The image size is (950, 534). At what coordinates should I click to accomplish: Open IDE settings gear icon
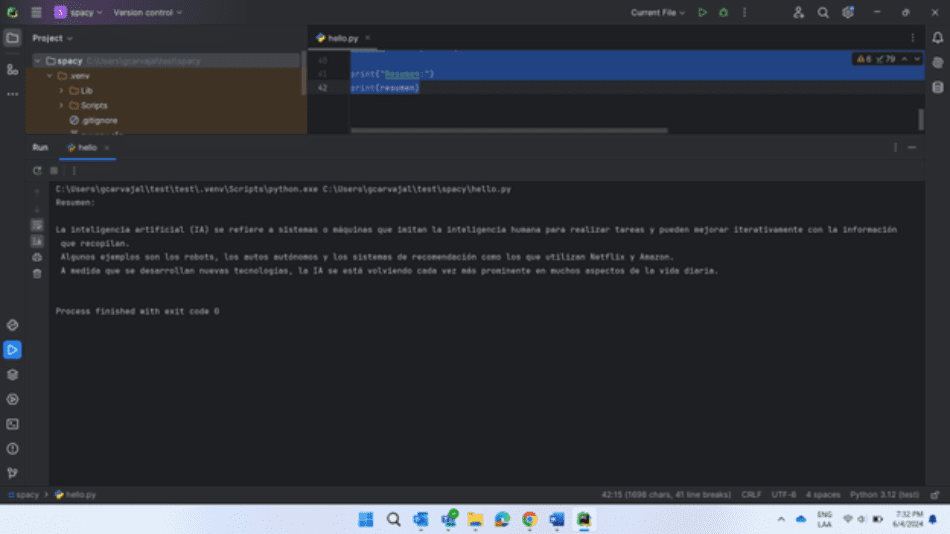click(x=848, y=12)
